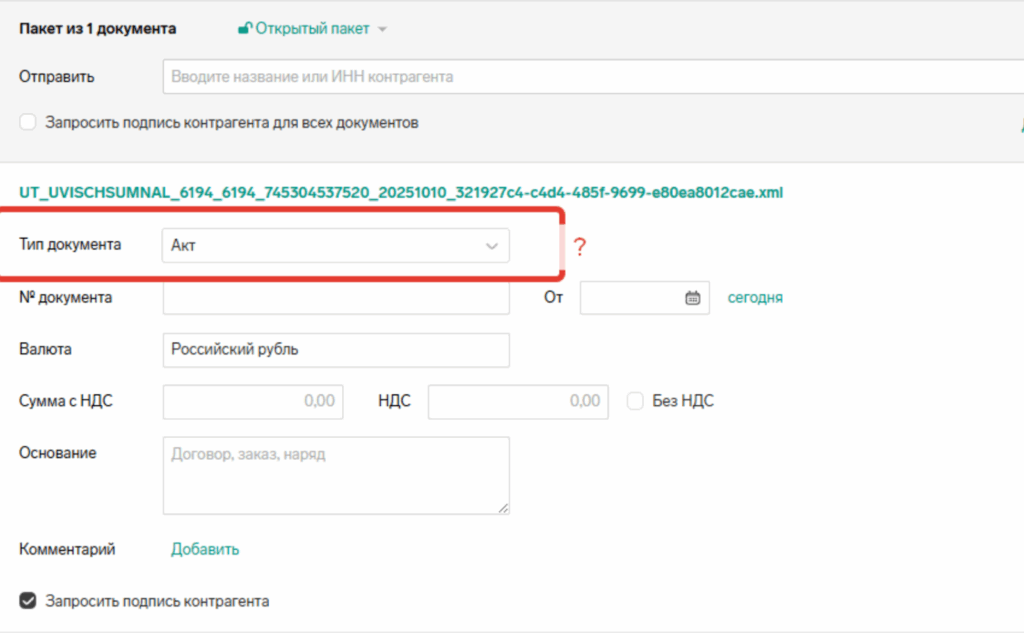This screenshot has width=1024, height=633.
Task: Click Добавить to add a comment
Action: point(204,549)
